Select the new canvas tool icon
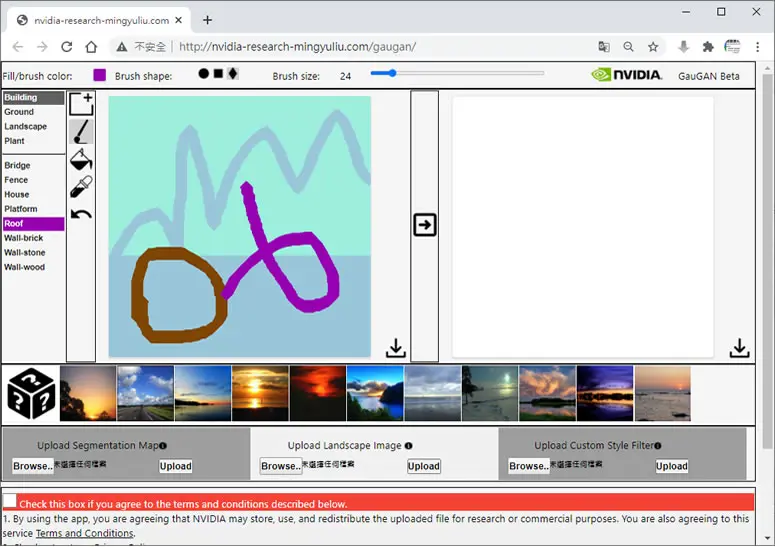Image resolution: width=775 pixels, height=547 pixels. pyautogui.click(x=81, y=104)
